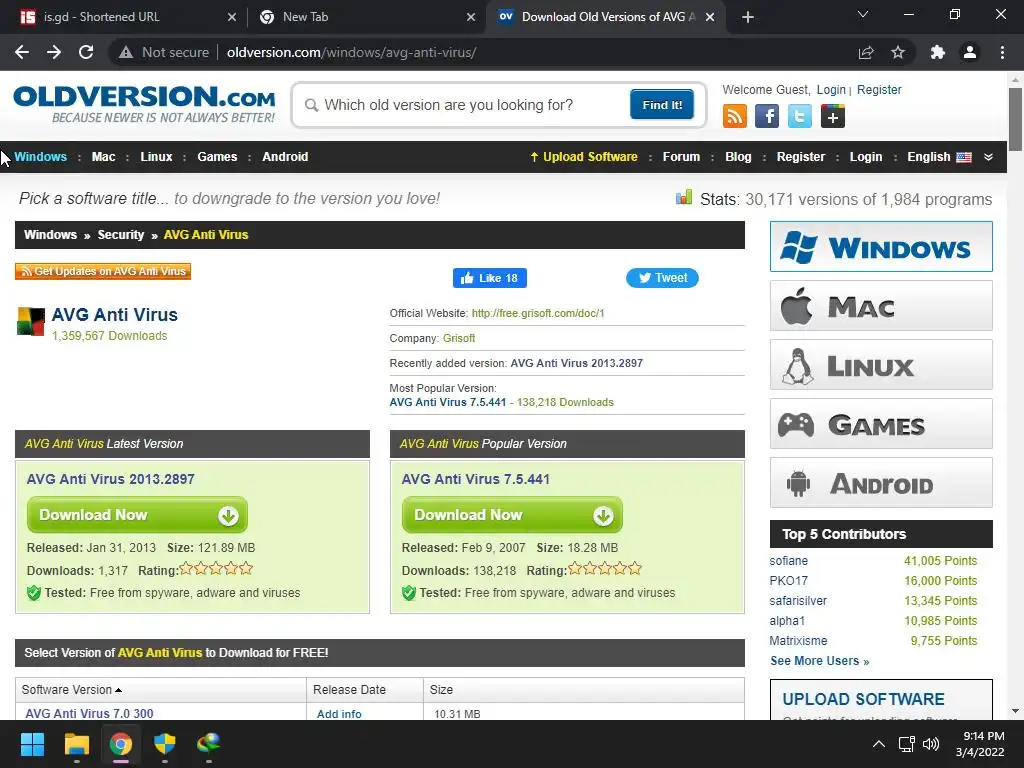Click the Not secure warning icon
Screen dimensions: 1024x768
click(126, 52)
